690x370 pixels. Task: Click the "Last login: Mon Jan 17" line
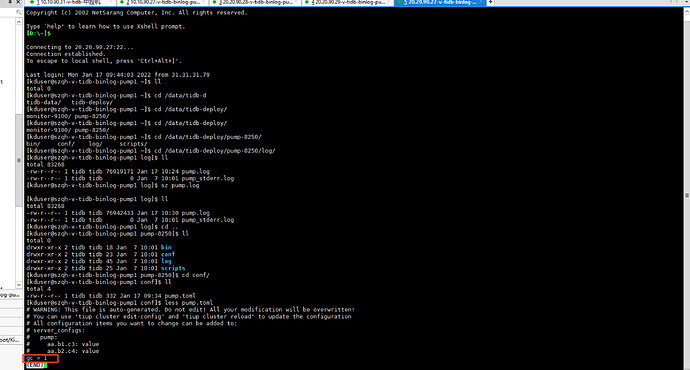pos(117,75)
